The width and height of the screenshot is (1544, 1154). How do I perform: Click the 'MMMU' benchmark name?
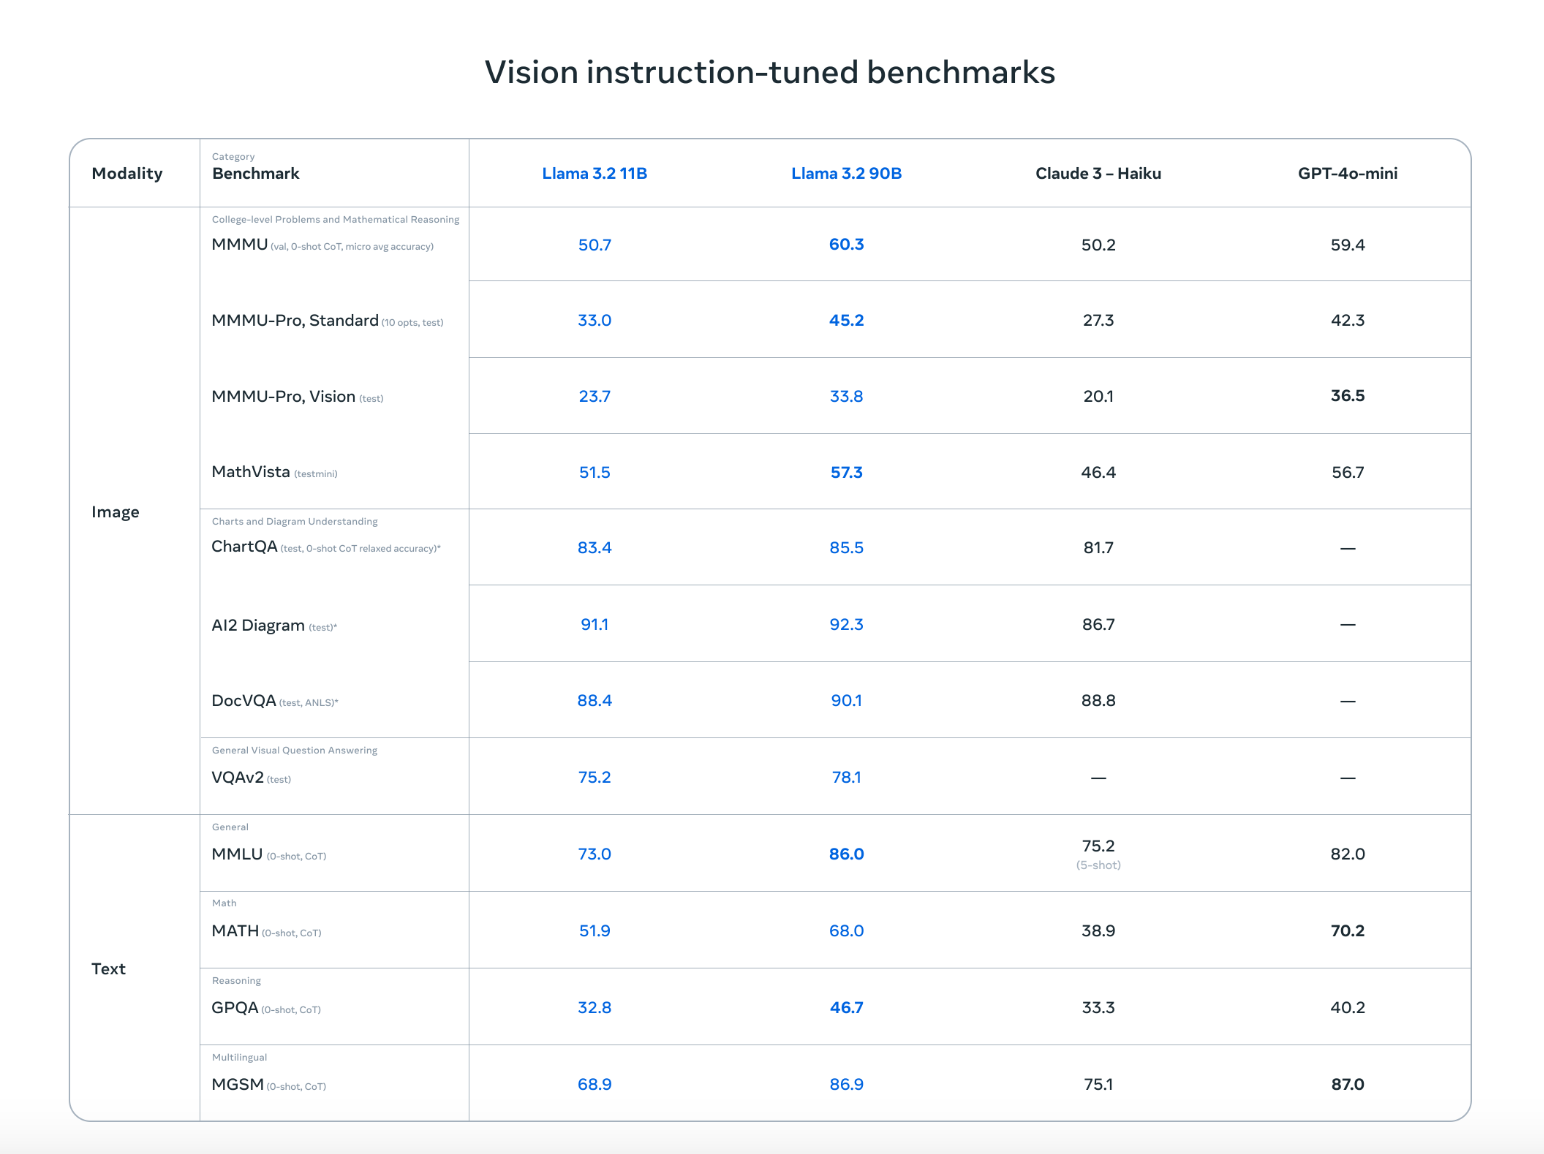click(x=240, y=244)
